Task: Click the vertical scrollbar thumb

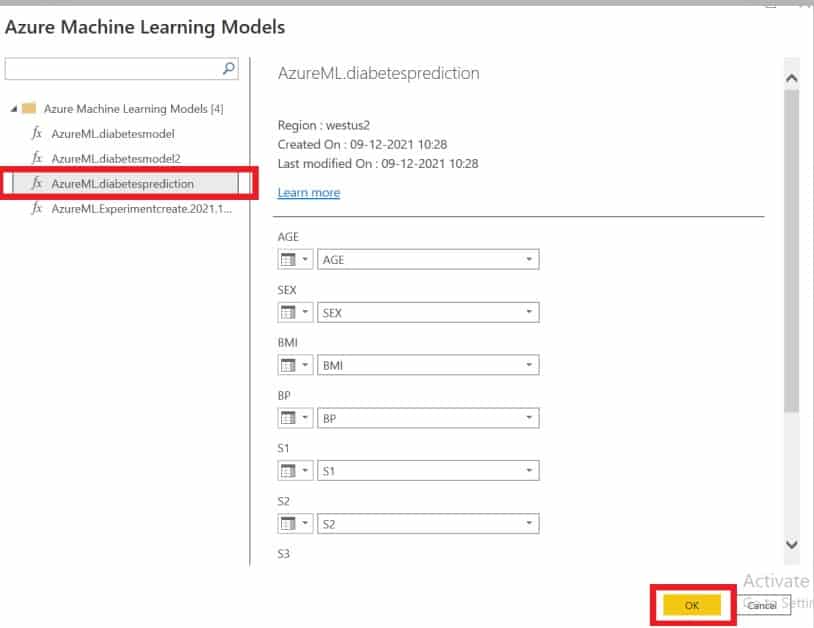Action: (792, 250)
